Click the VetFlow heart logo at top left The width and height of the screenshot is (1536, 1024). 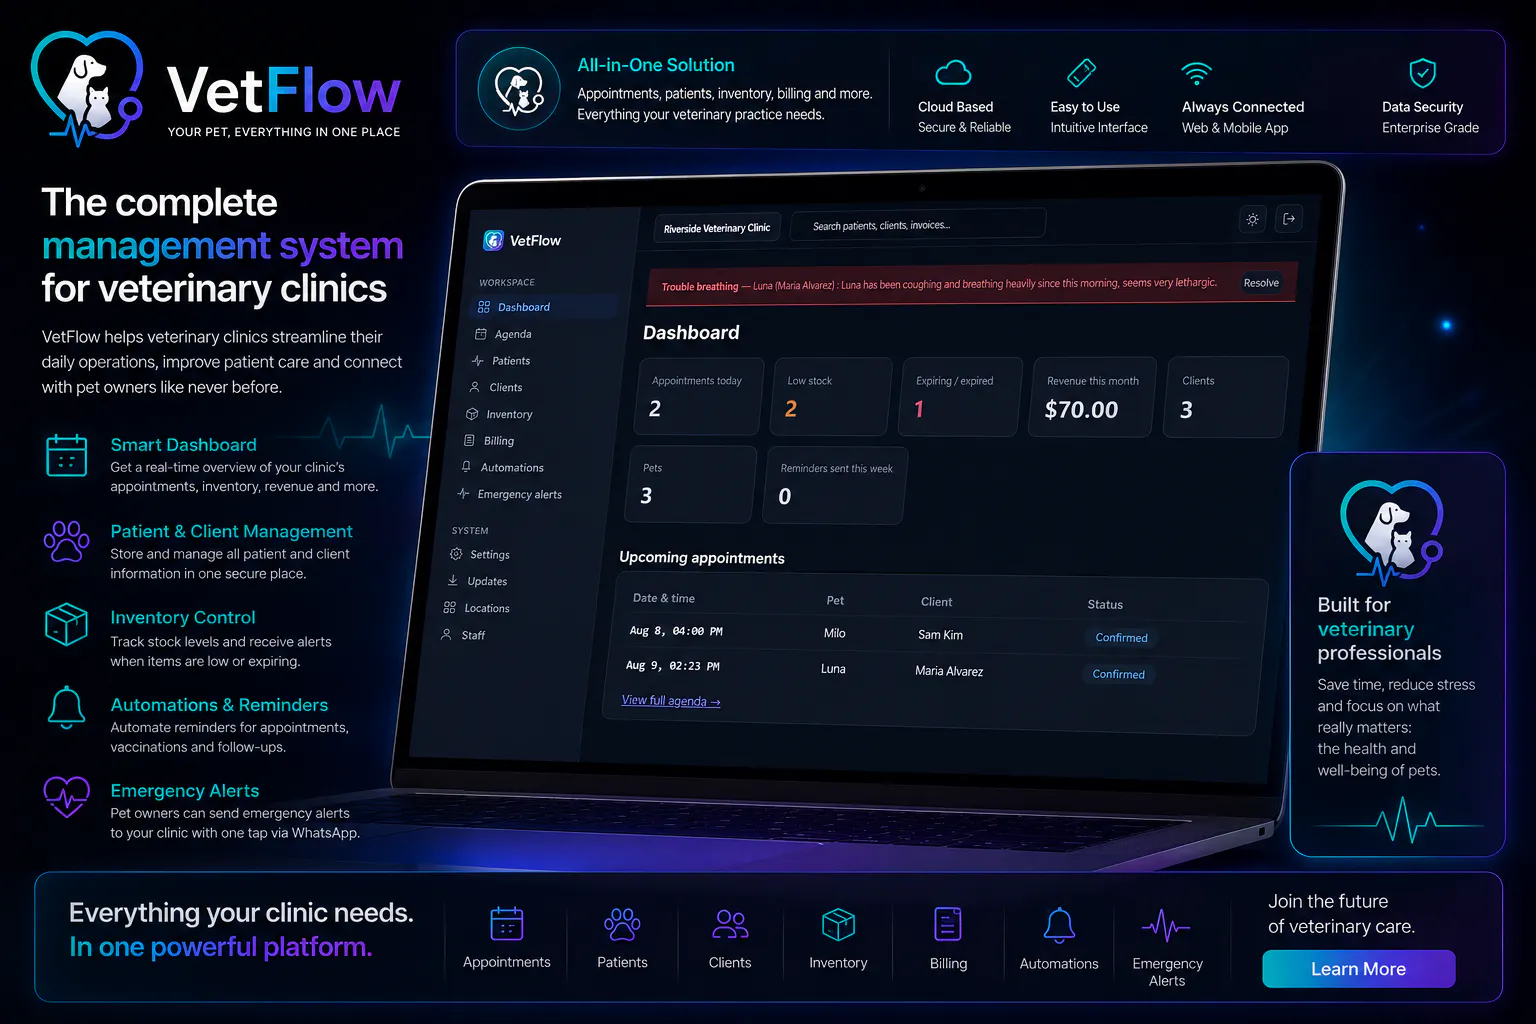pyautogui.click(x=87, y=88)
